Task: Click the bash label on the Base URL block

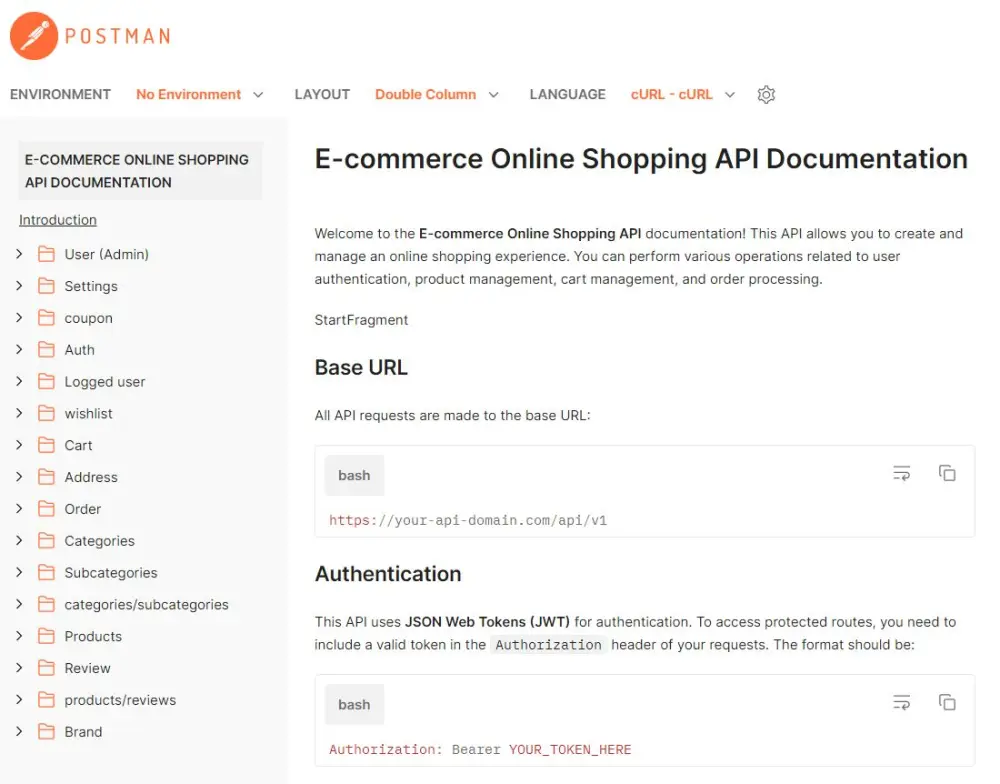Action: click(354, 475)
